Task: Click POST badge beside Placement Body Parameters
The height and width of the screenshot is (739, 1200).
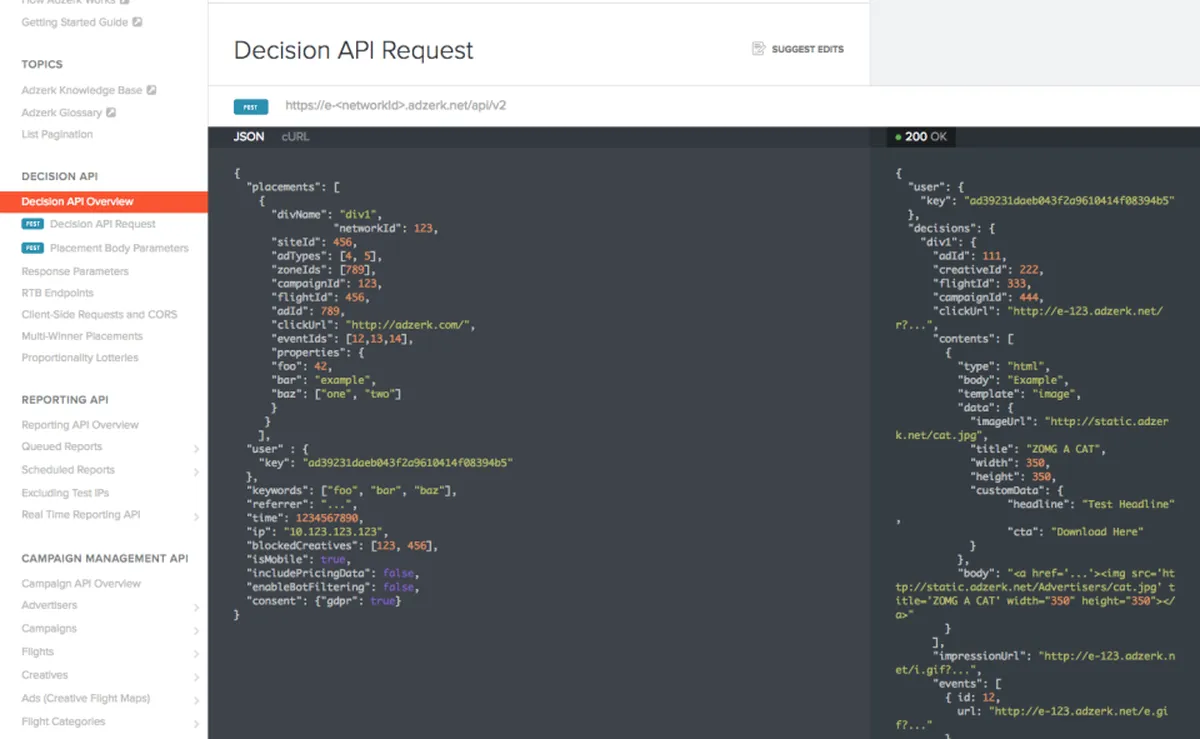Action: click(33, 248)
